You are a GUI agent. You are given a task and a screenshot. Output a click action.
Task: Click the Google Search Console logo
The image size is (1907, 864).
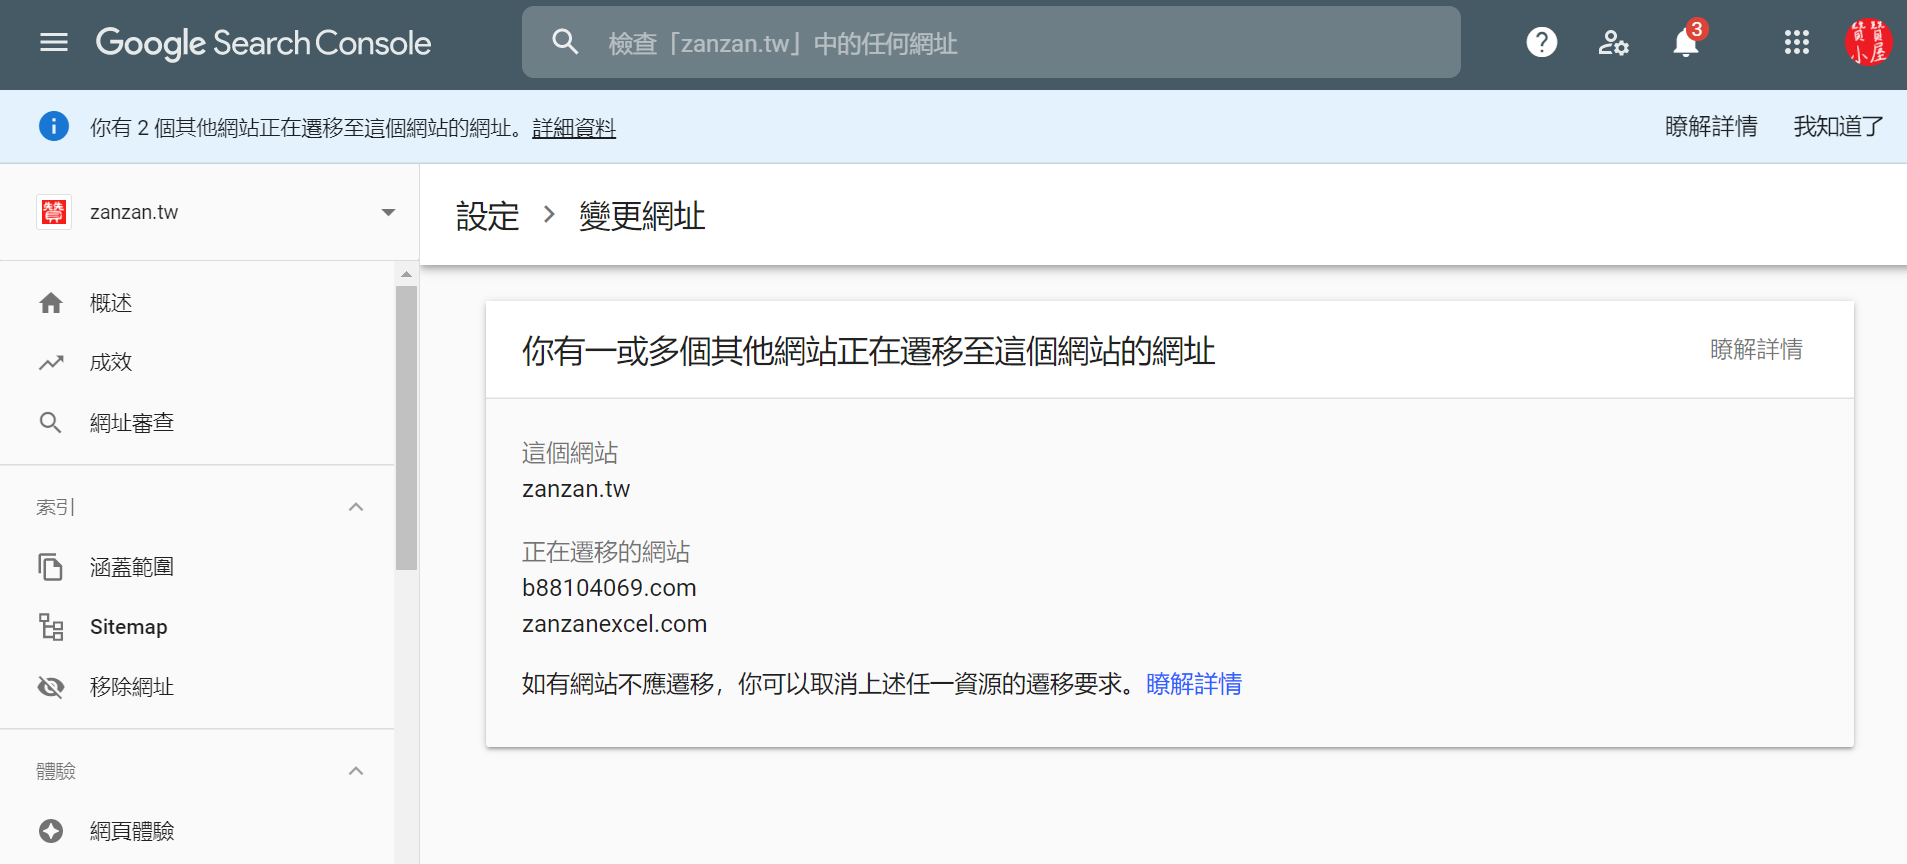[263, 43]
